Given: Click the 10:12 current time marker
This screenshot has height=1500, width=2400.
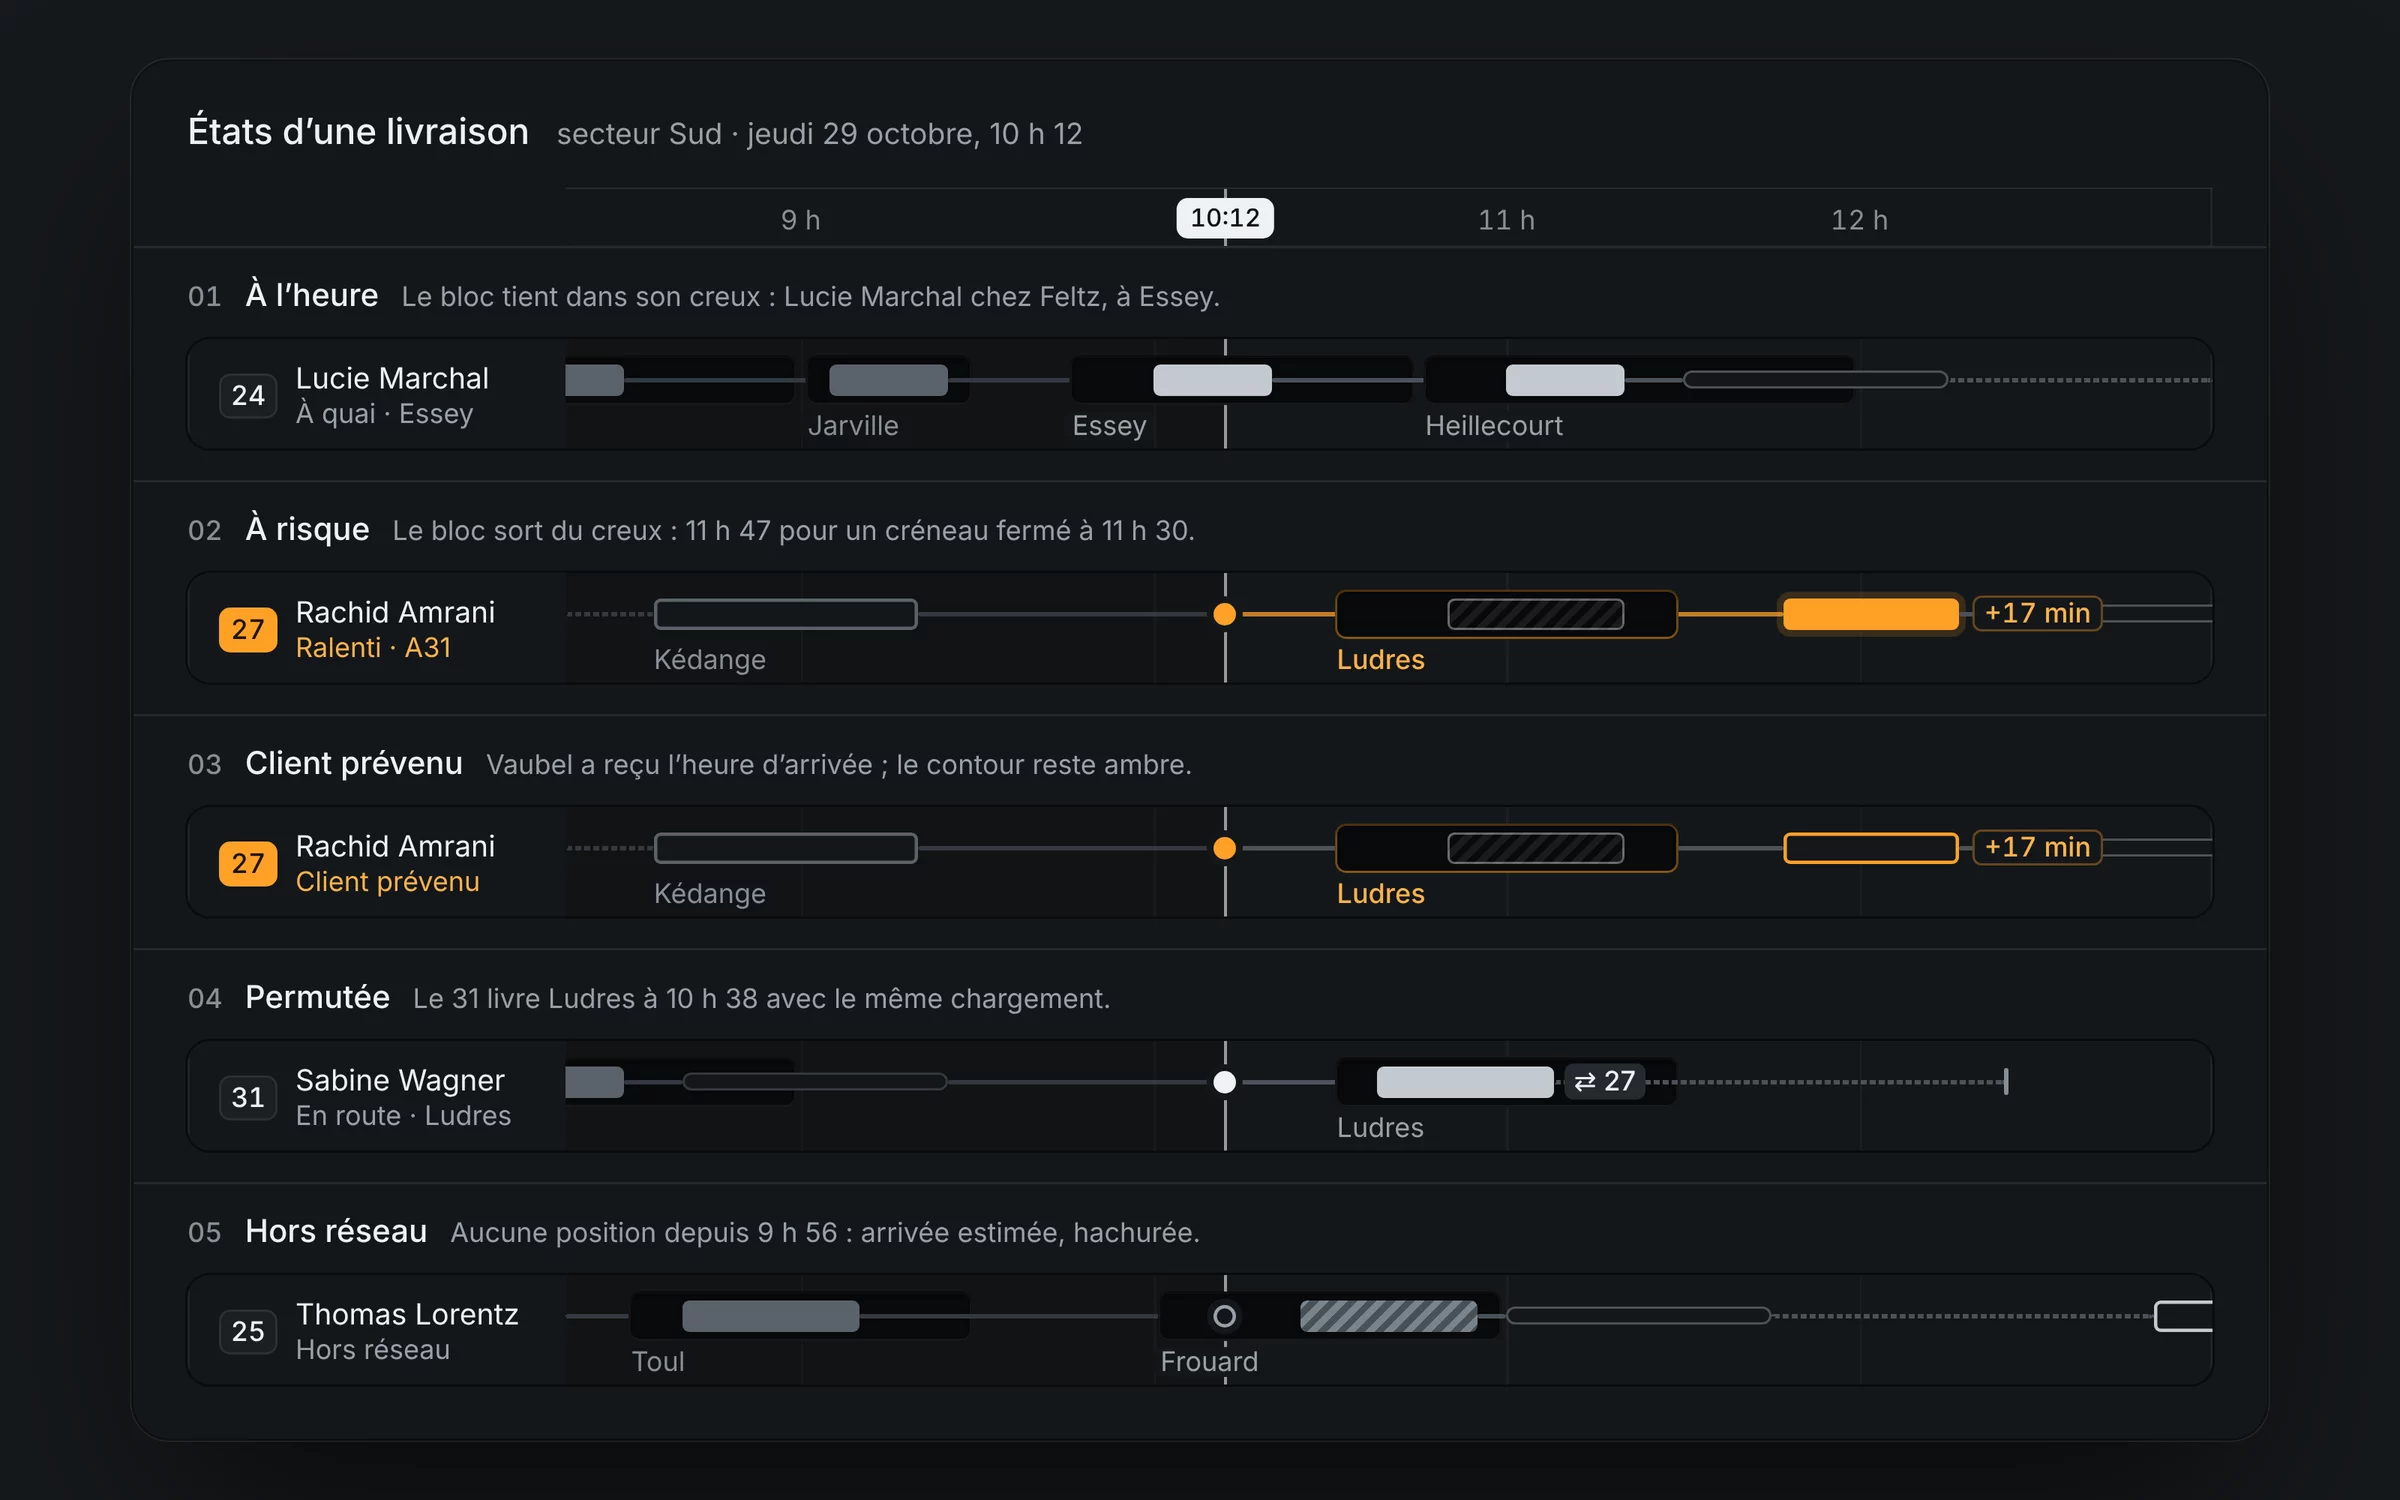Looking at the screenshot, I should [1224, 218].
